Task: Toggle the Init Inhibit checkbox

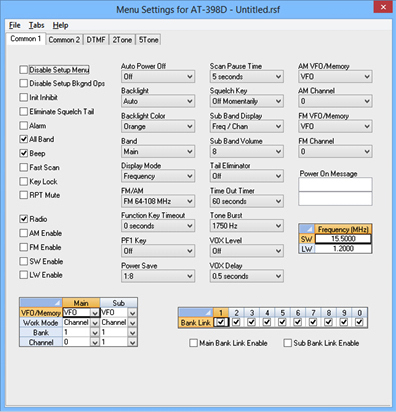Action: coord(23,97)
